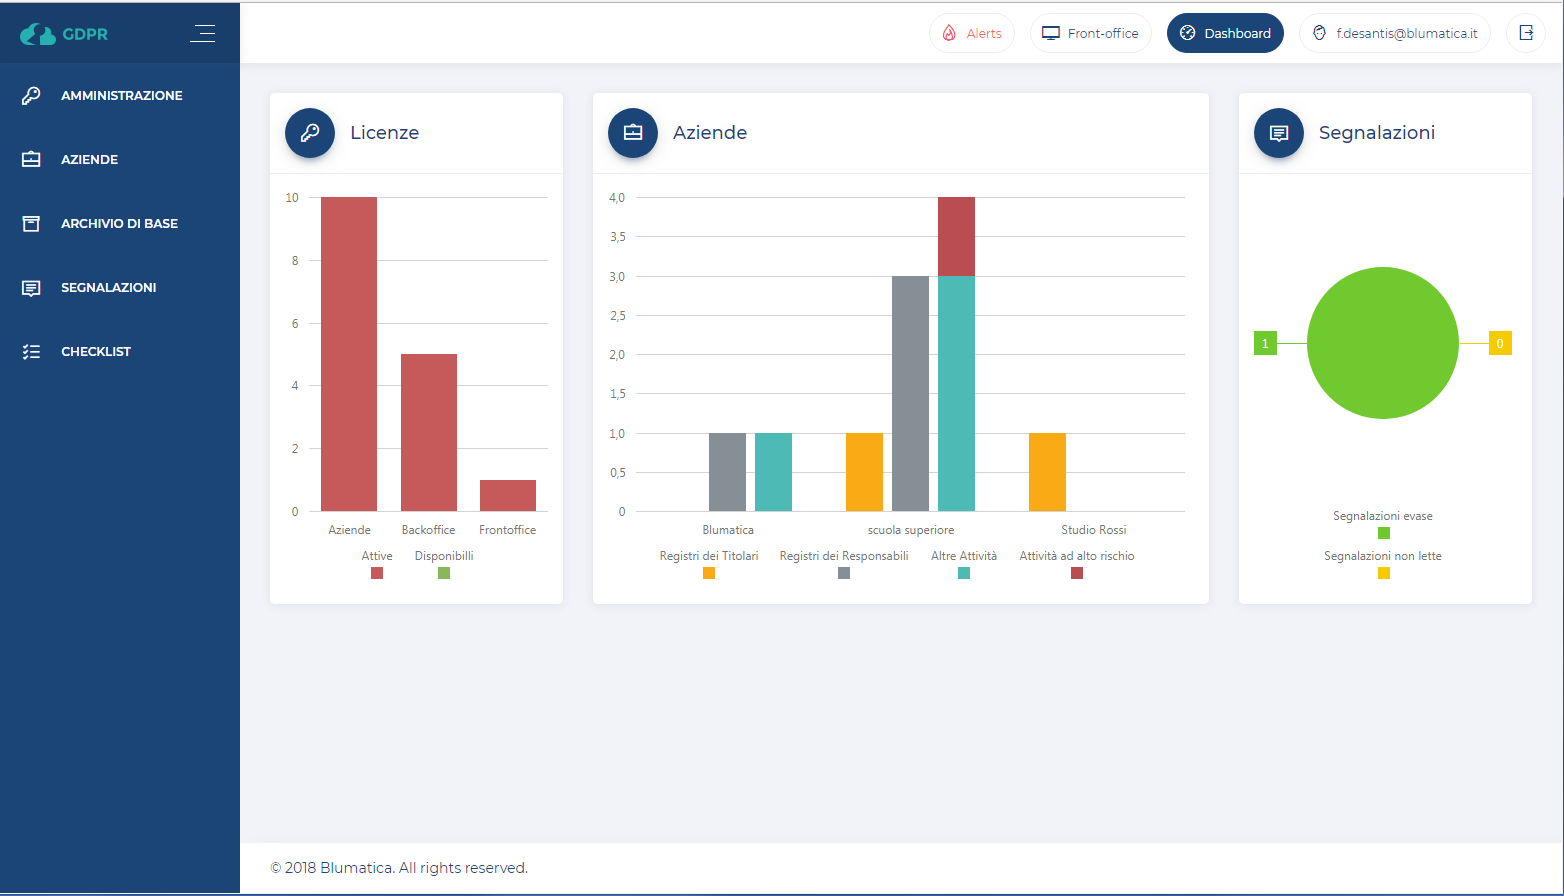Click the GDPR cloud logo icon
Screen dimensions: 1564x896
[x=38, y=34]
